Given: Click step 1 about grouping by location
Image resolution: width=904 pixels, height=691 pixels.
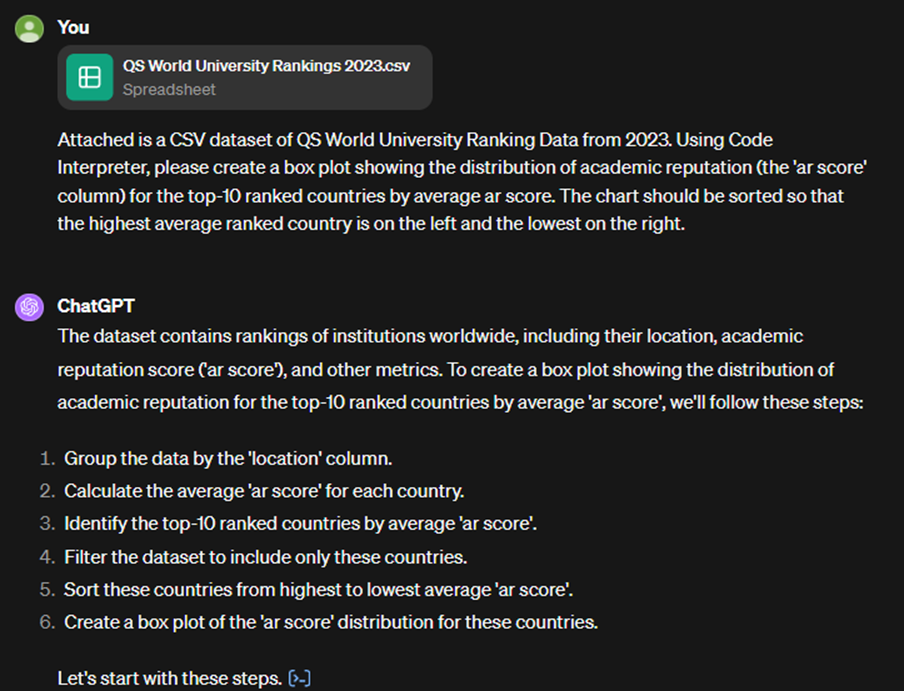Looking at the screenshot, I should pos(228,459).
